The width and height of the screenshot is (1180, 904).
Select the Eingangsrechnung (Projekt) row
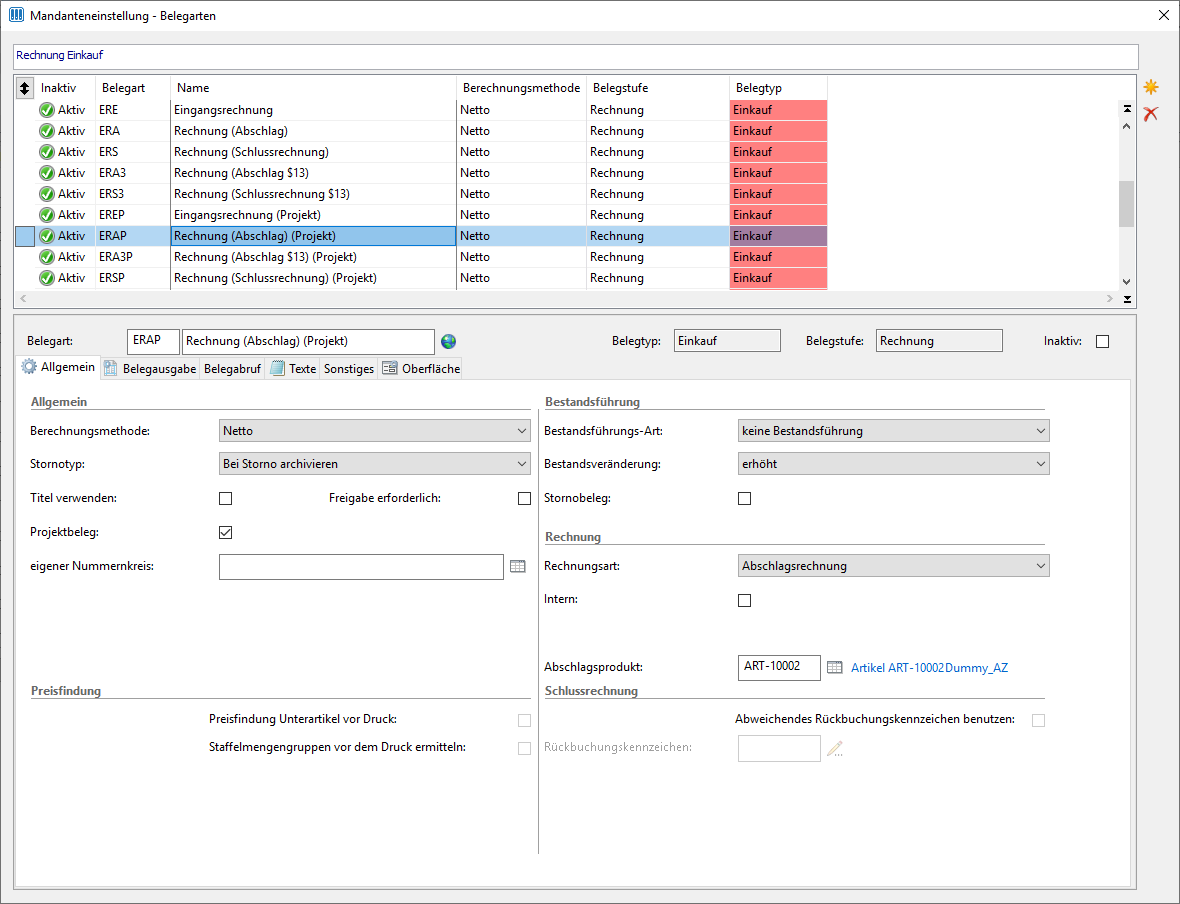[x=421, y=215]
